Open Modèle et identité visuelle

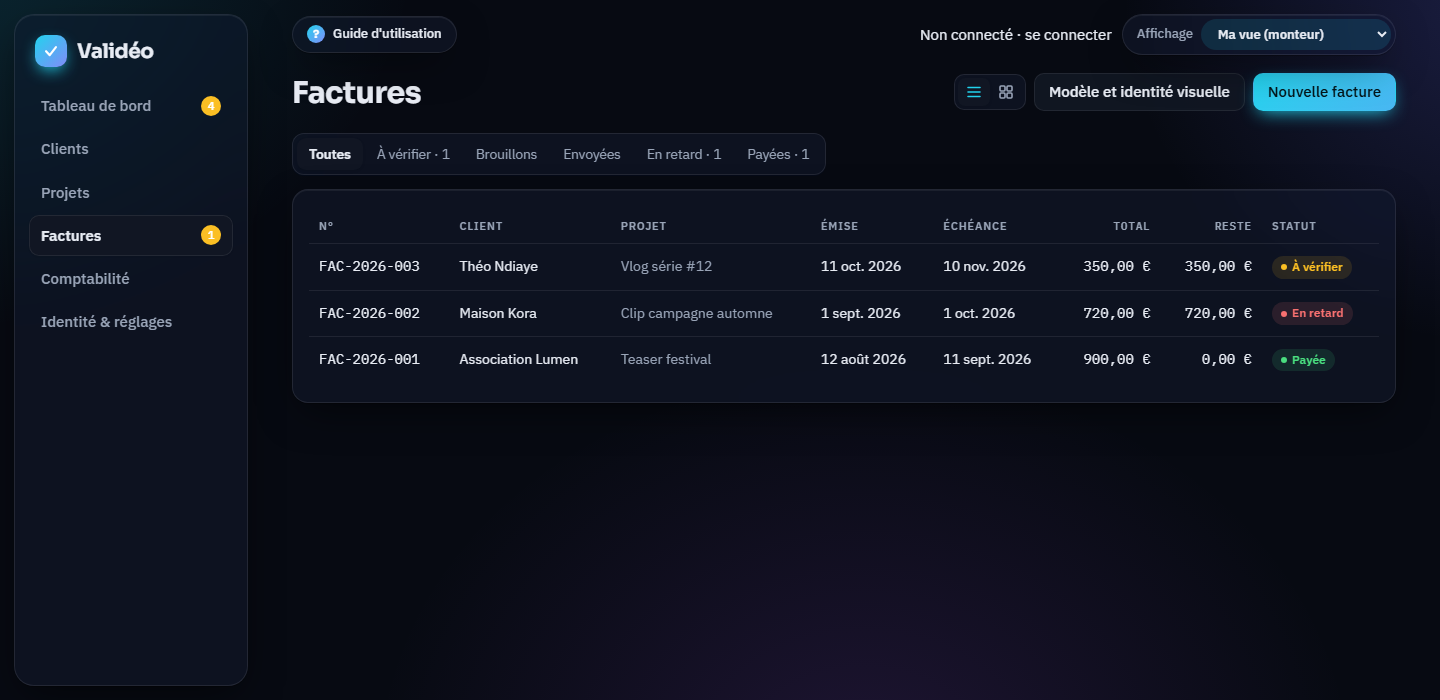tap(1139, 92)
